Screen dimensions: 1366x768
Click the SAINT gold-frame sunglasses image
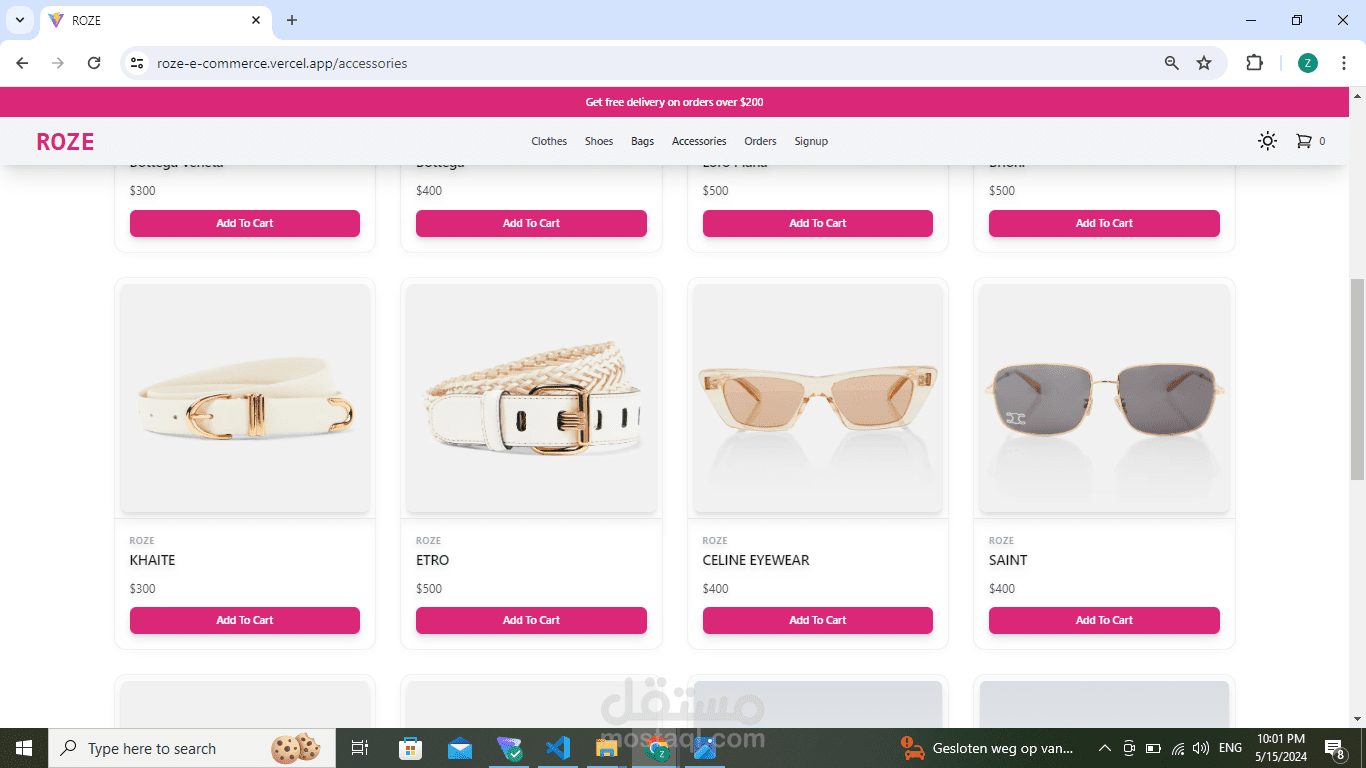pos(1104,399)
